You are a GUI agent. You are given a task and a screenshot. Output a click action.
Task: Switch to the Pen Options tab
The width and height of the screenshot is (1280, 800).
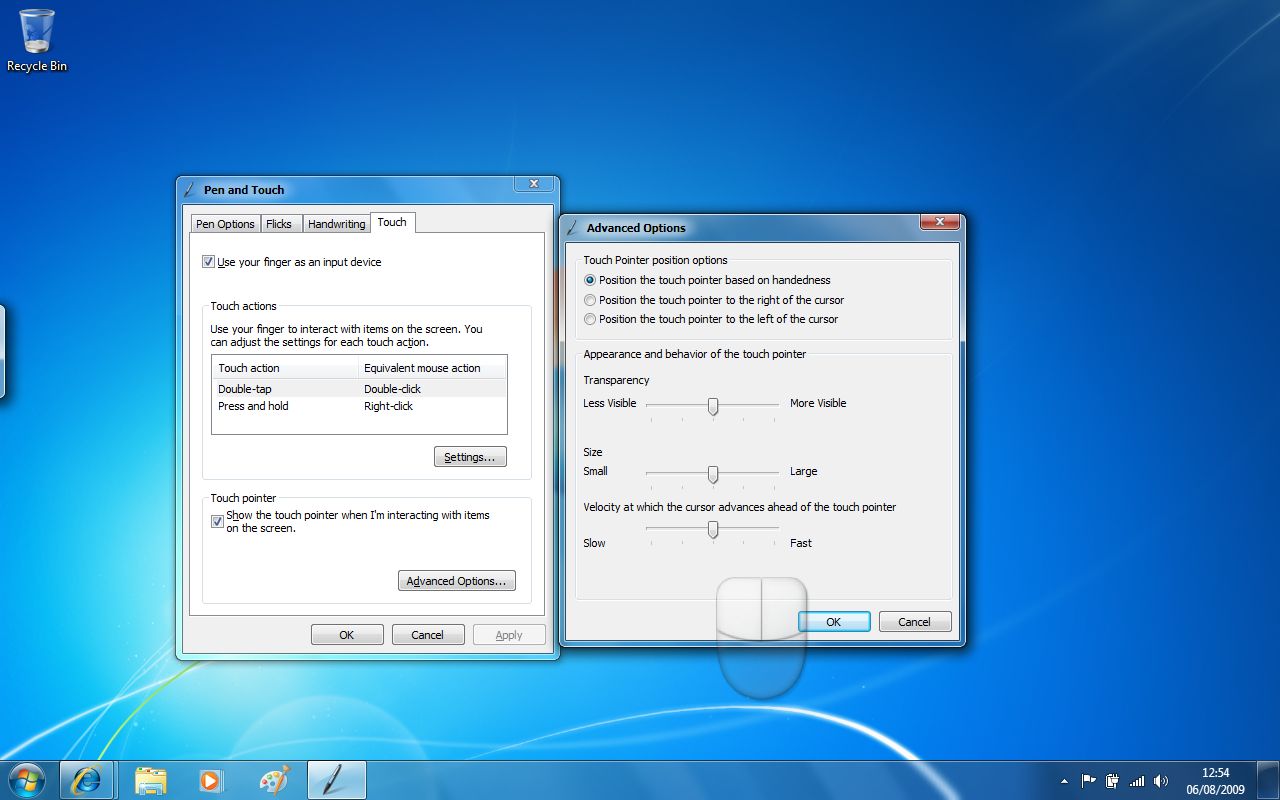[x=225, y=224]
